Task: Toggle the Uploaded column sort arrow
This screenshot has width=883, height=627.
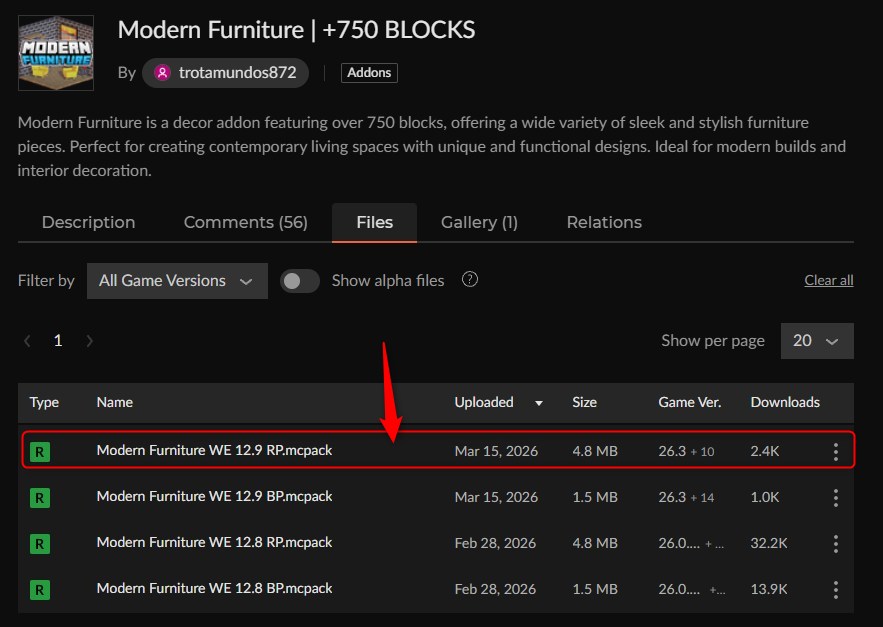Action: [x=537, y=403]
